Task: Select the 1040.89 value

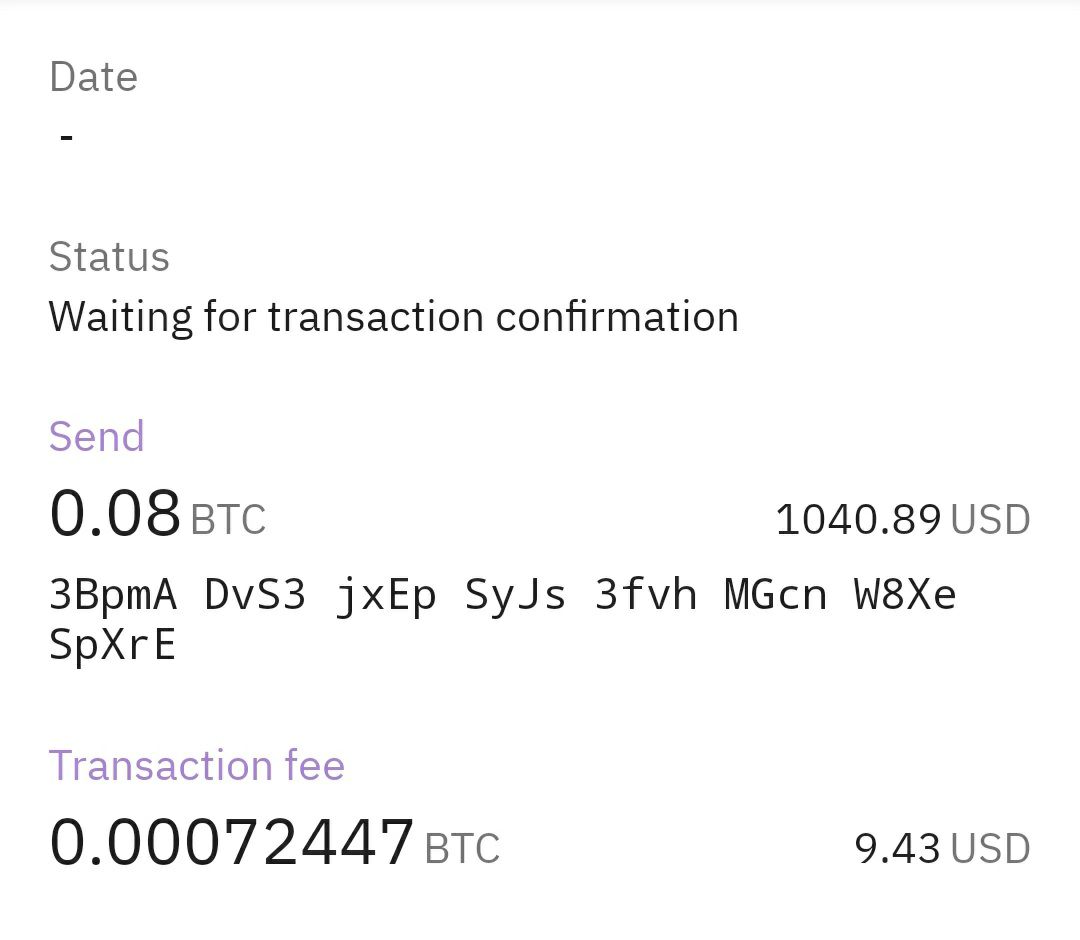Action: pos(858,520)
